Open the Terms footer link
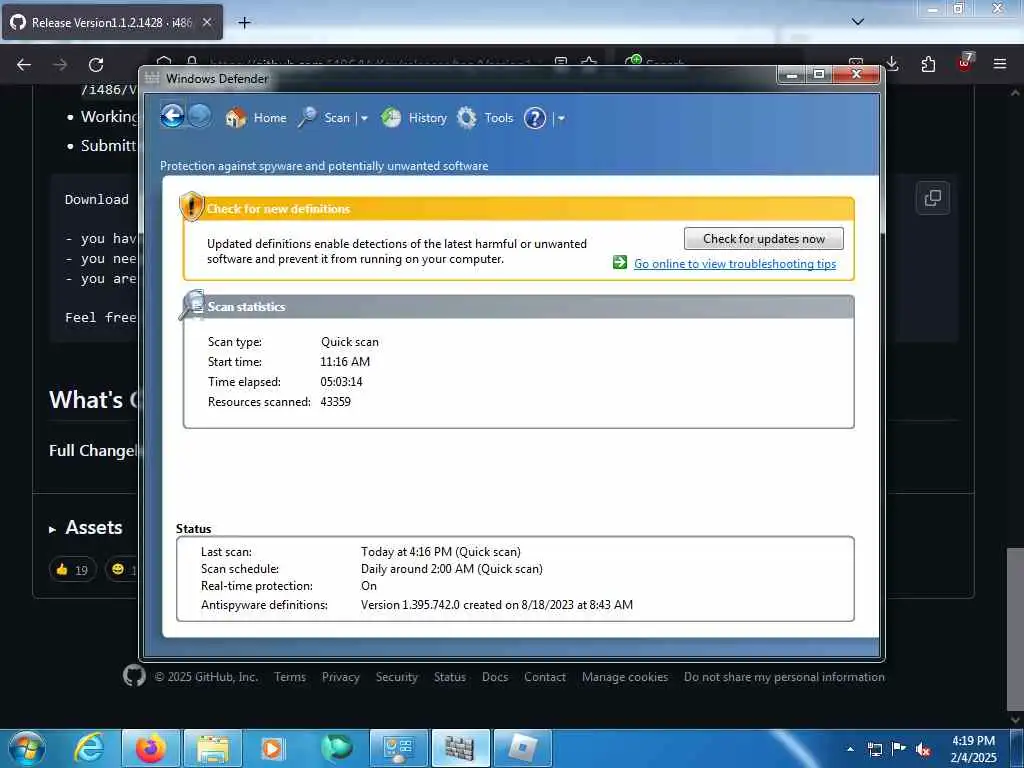This screenshot has height=768, width=1024. [290, 677]
